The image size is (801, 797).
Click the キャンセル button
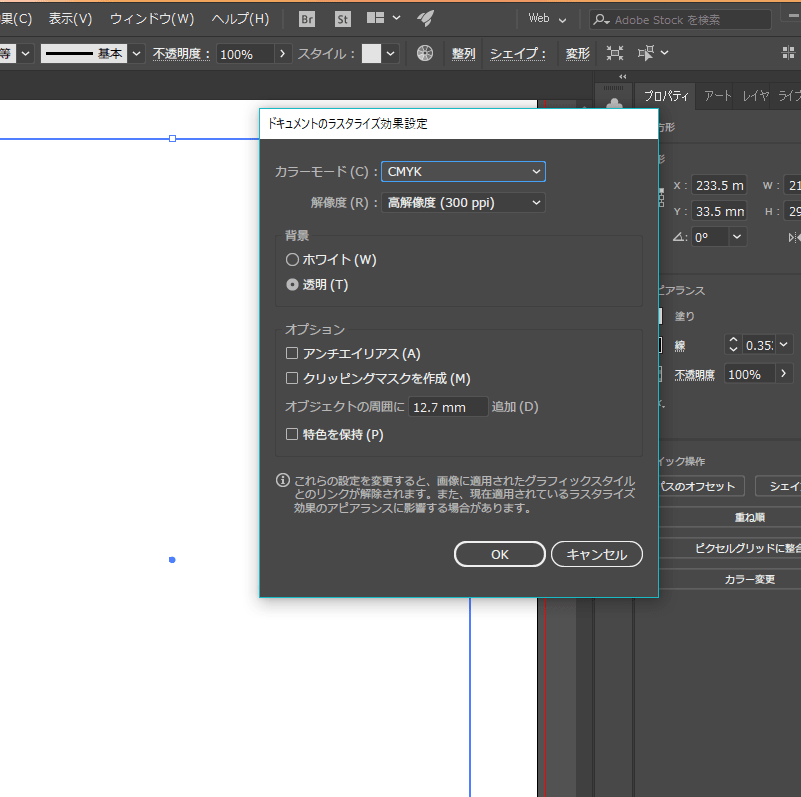(x=596, y=554)
